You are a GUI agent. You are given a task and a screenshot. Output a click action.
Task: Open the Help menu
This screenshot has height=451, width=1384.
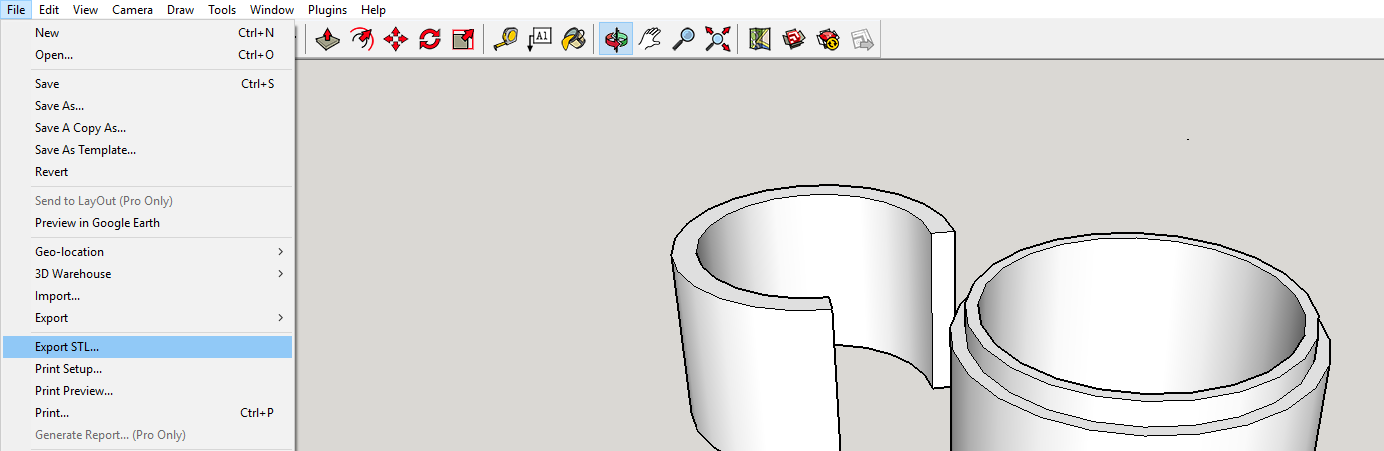point(373,9)
